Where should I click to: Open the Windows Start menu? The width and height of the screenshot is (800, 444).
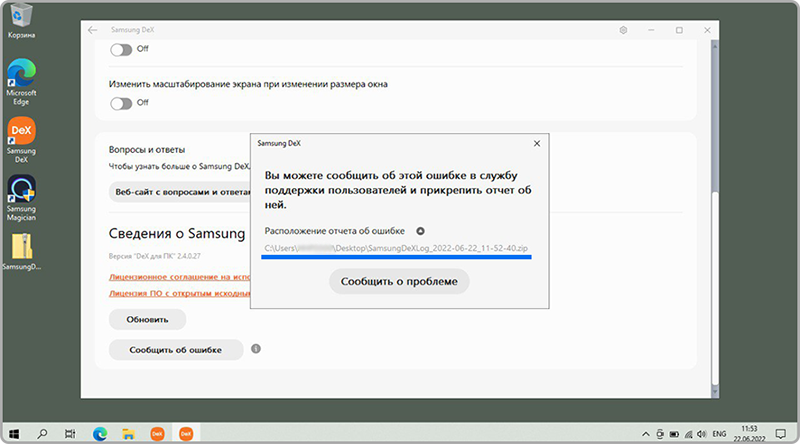(x=14, y=434)
